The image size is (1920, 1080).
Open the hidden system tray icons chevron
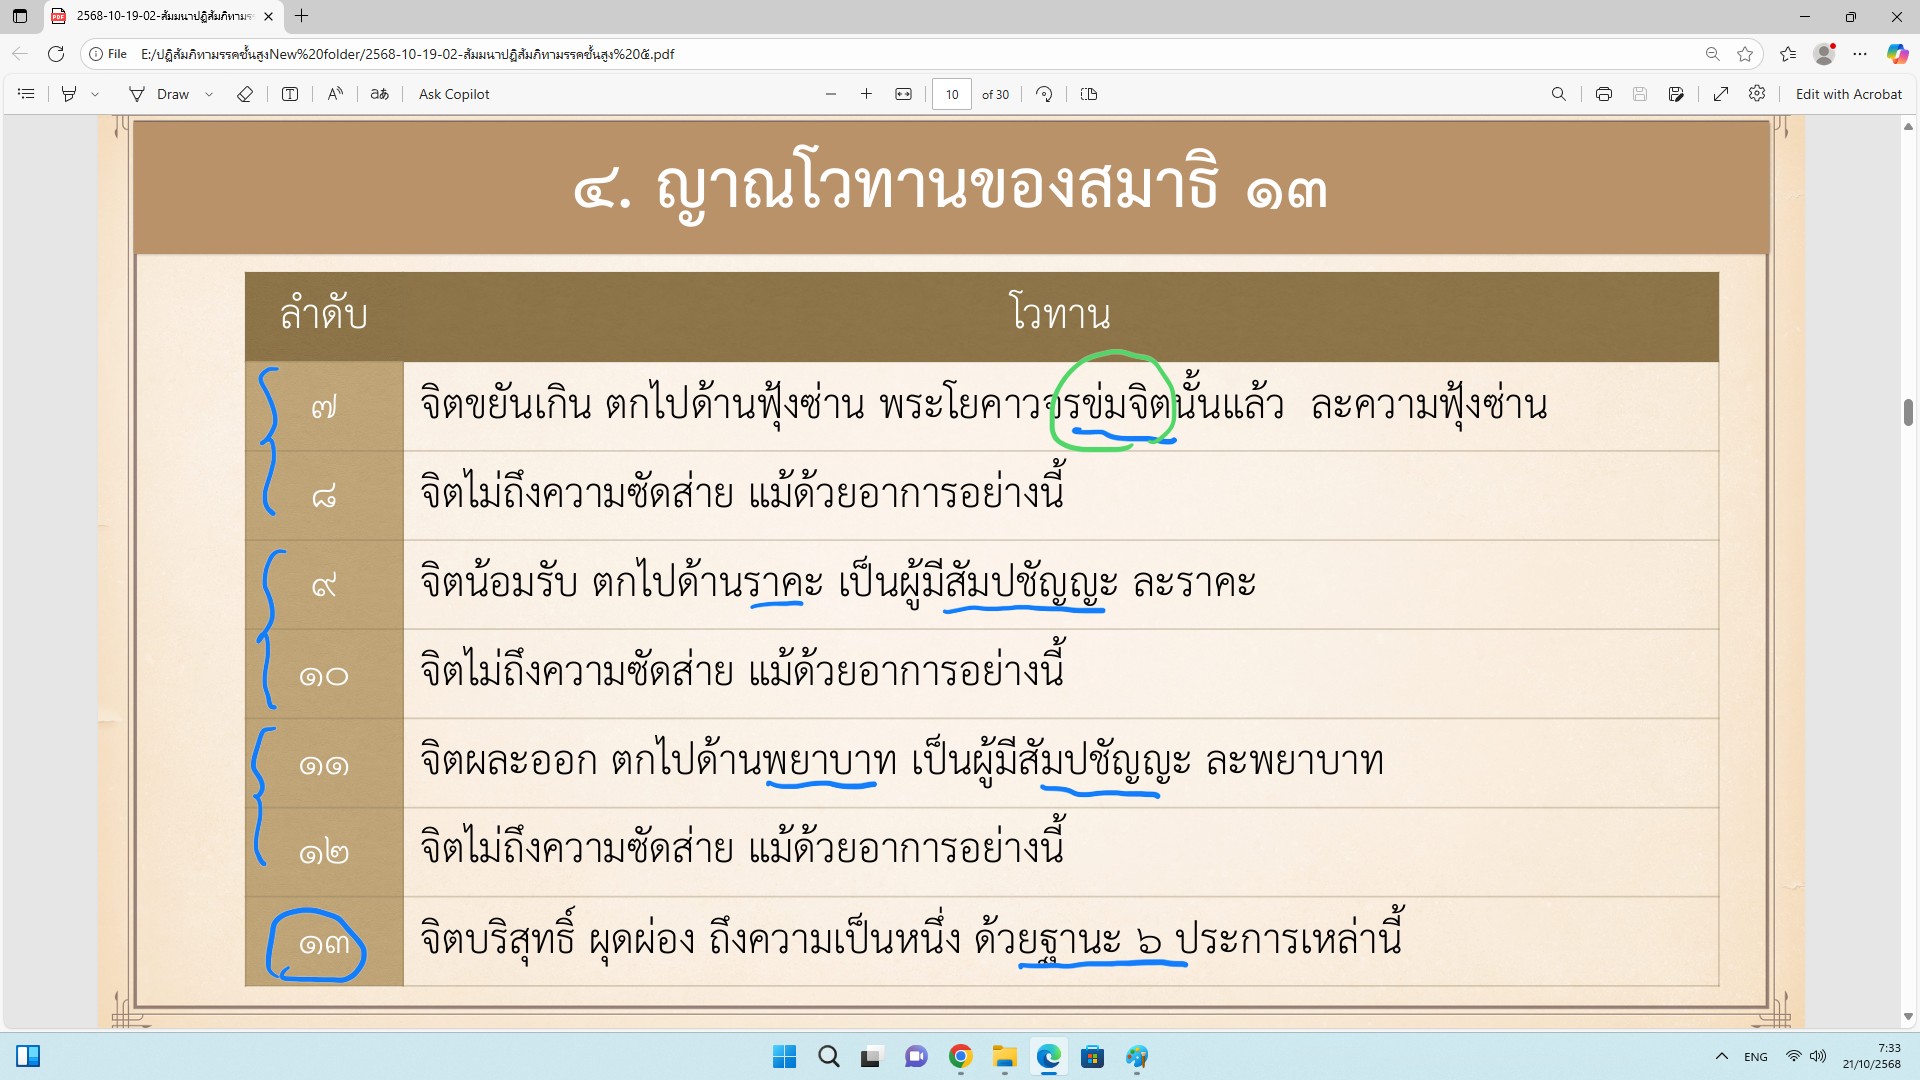click(x=1721, y=1056)
